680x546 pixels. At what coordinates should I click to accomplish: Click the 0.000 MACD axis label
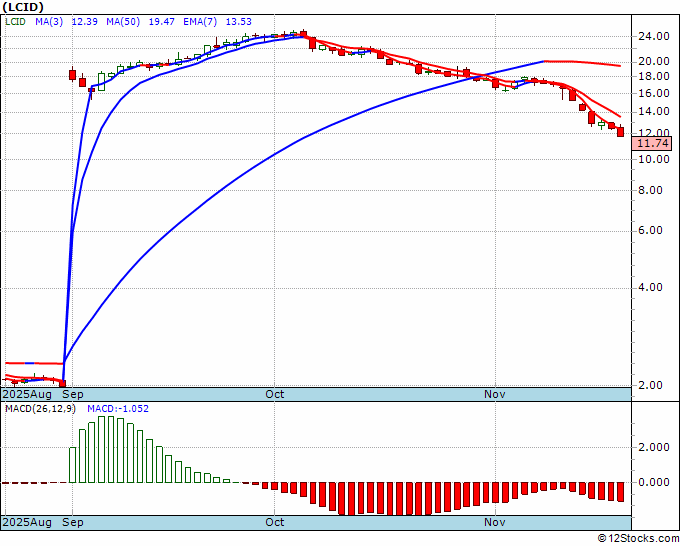tap(654, 482)
